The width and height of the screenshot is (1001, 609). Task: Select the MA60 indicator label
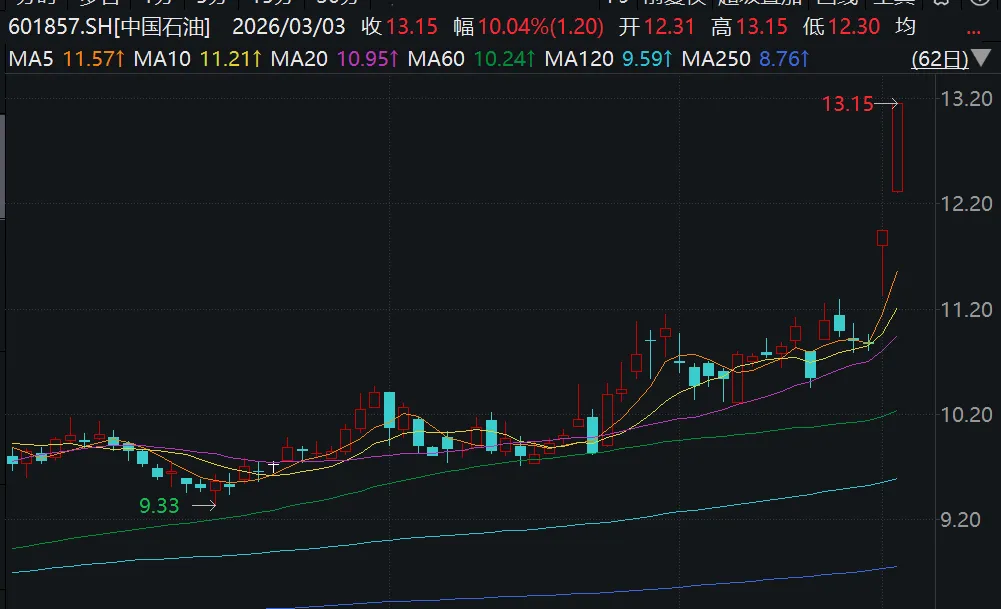pyautogui.click(x=436, y=59)
